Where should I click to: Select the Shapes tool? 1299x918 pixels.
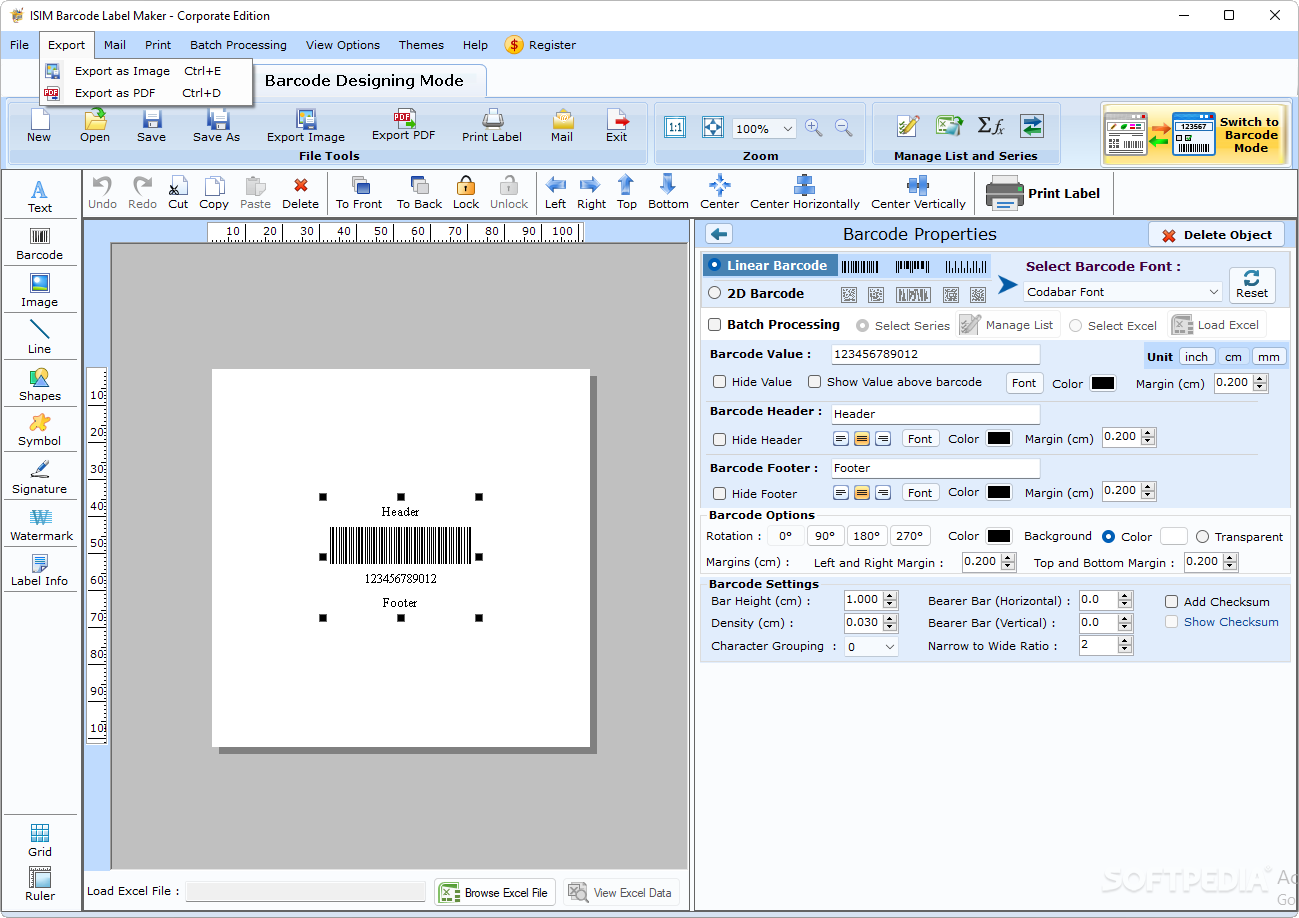(40, 384)
